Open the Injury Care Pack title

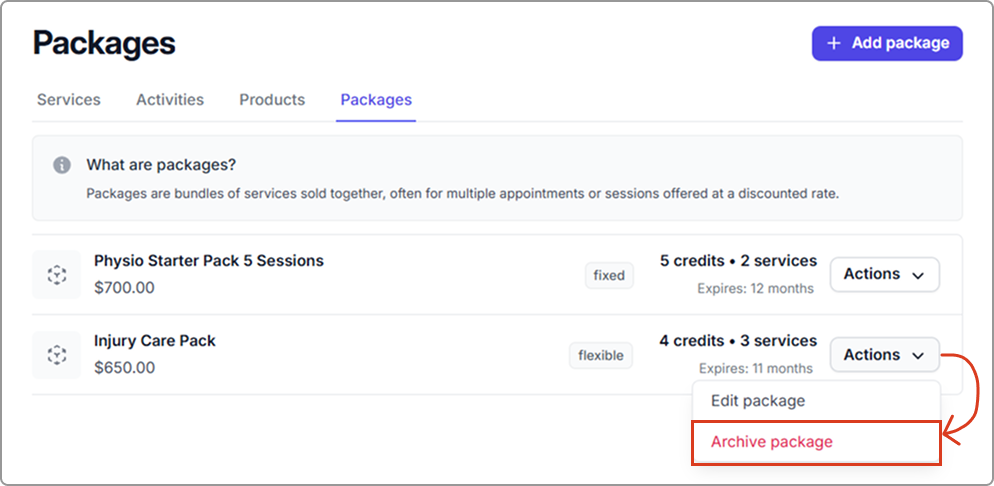pos(155,341)
